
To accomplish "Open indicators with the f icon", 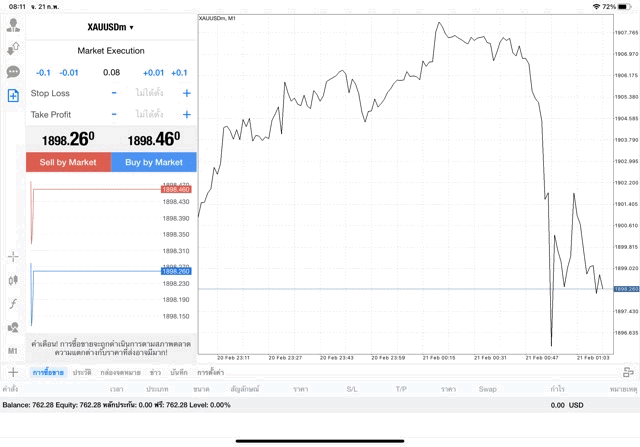I will [x=13, y=304].
